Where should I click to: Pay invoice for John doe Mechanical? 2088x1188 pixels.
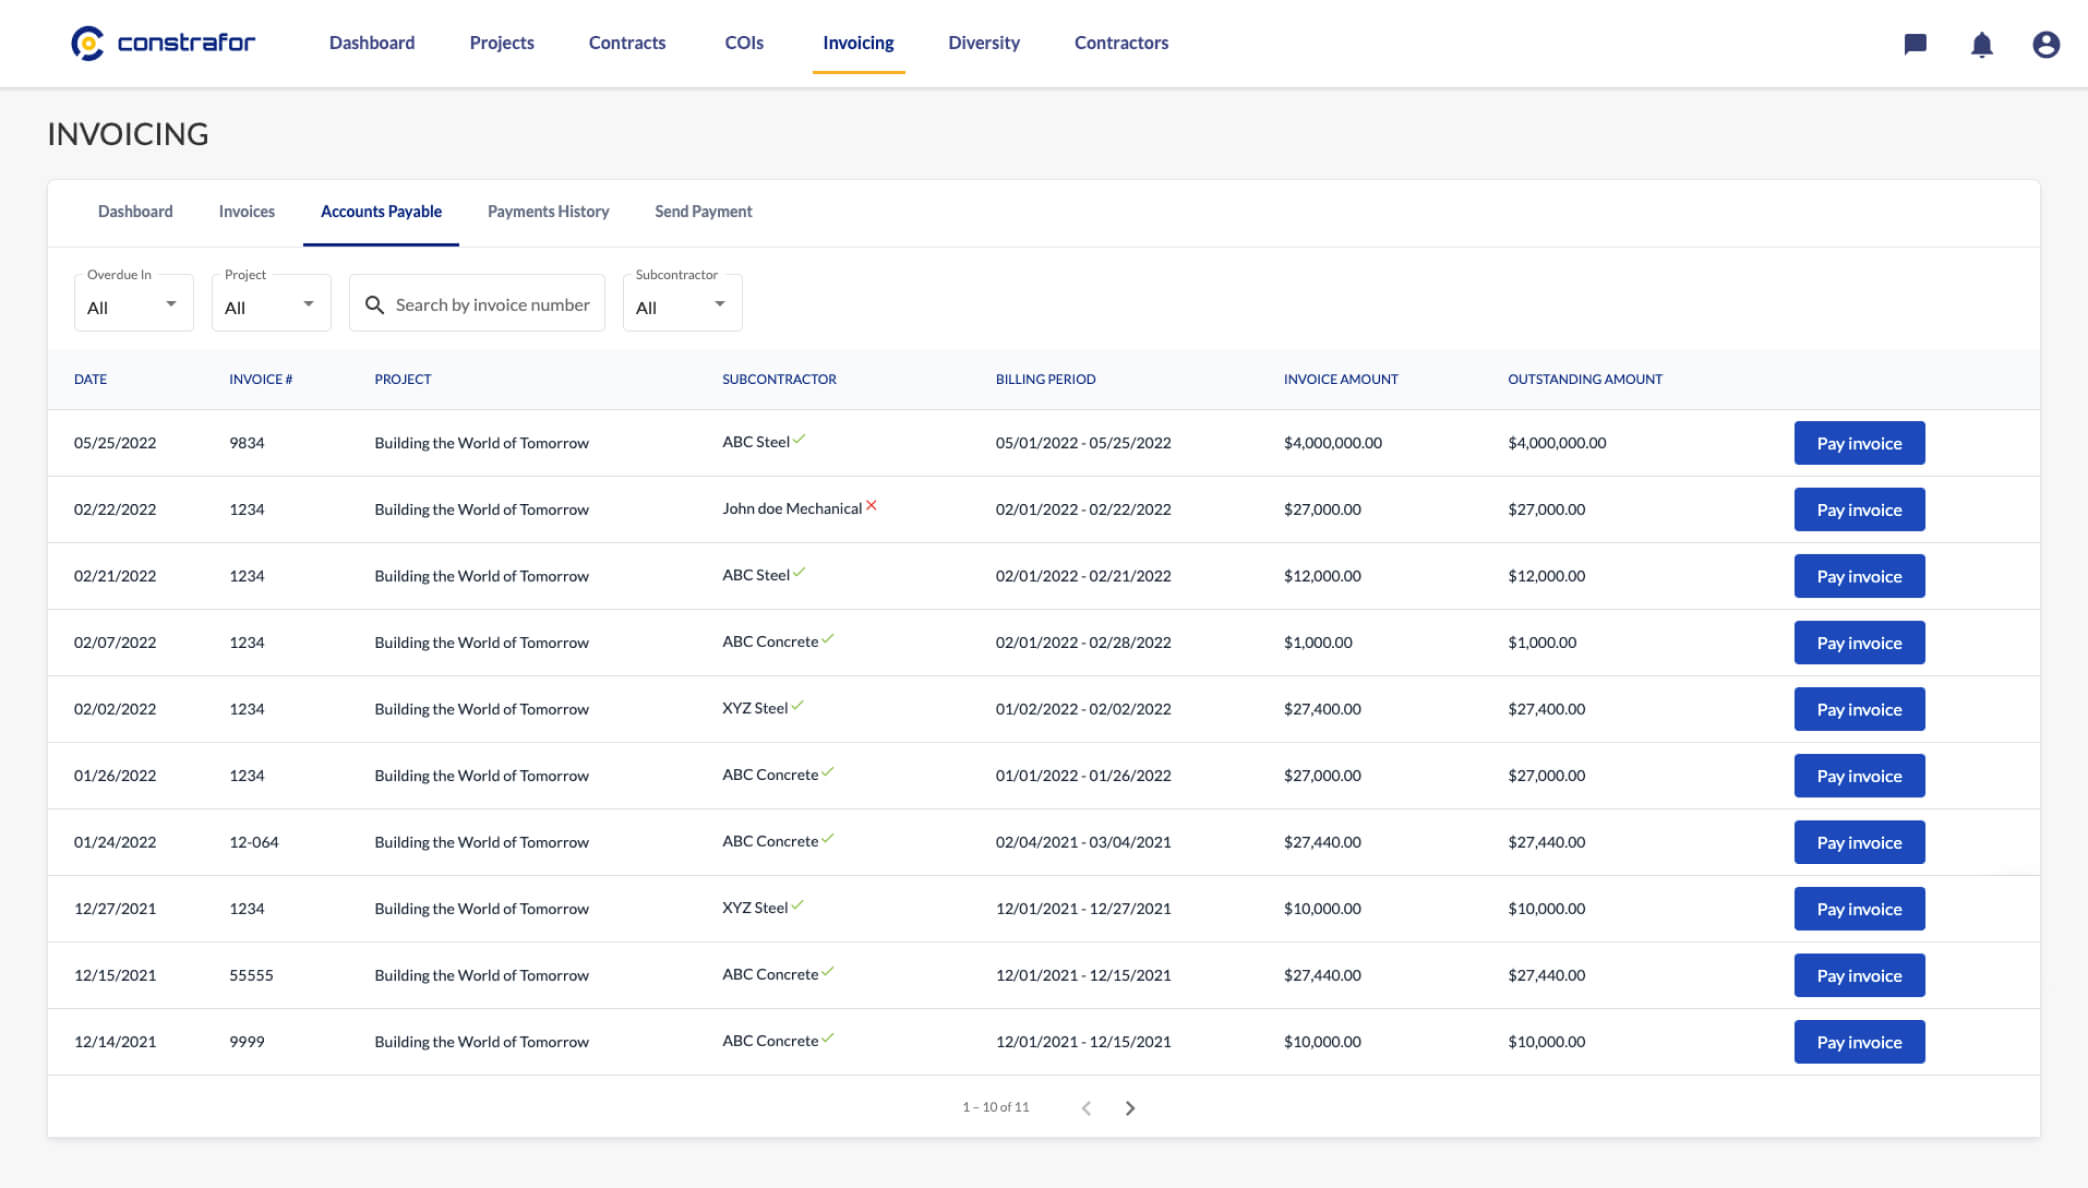point(1859,510)
